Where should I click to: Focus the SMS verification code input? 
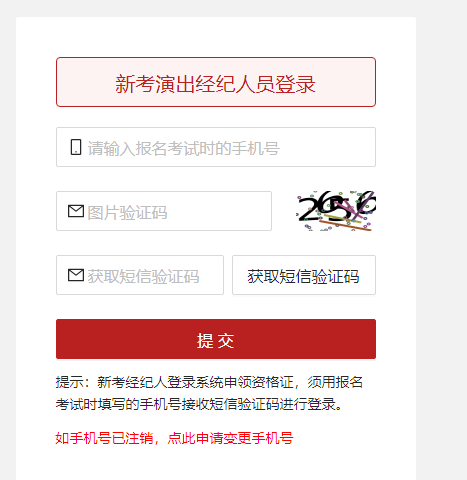tap(140, 275)
